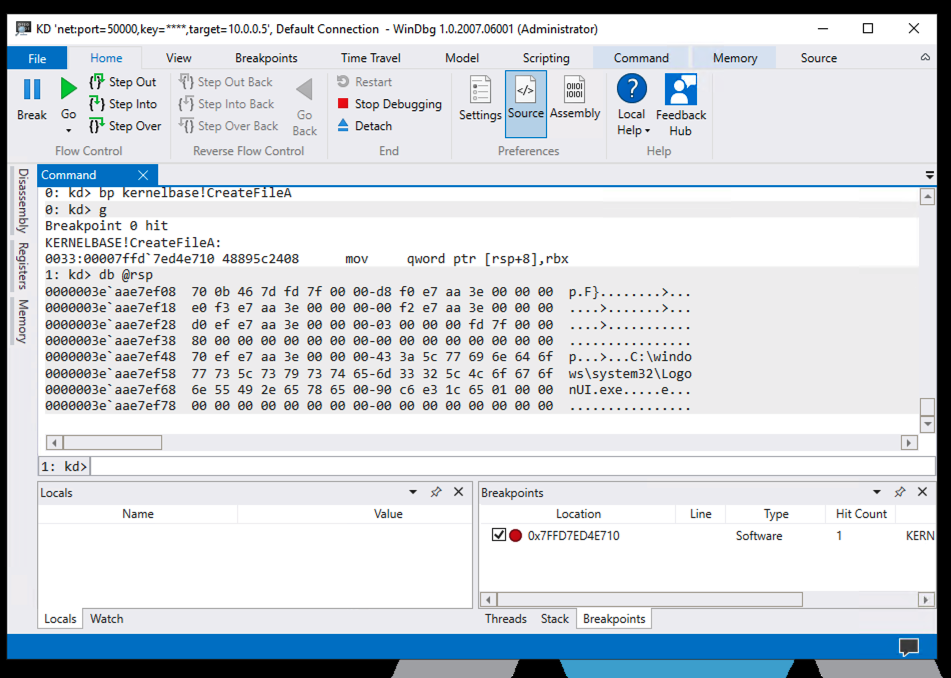The height and width of the screenshot is (678, 951).
Task: Open the Settings preferences icon
Action: click(480, 90)
